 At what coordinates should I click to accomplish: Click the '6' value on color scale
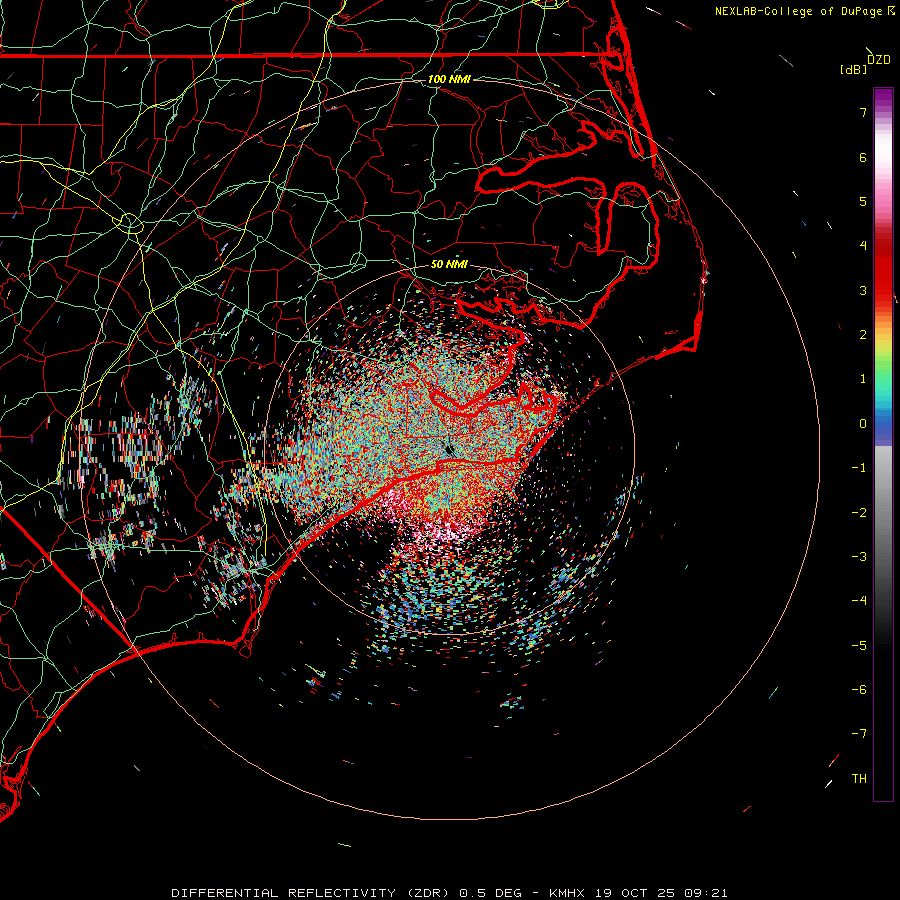[x=863, y=157]
